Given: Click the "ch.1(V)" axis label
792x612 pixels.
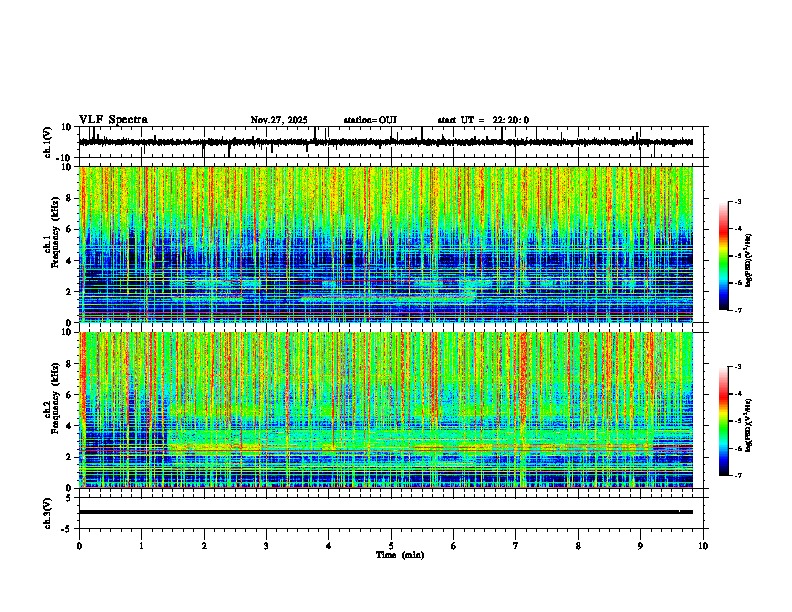Looking at the screenshot, I should point(48,142).
